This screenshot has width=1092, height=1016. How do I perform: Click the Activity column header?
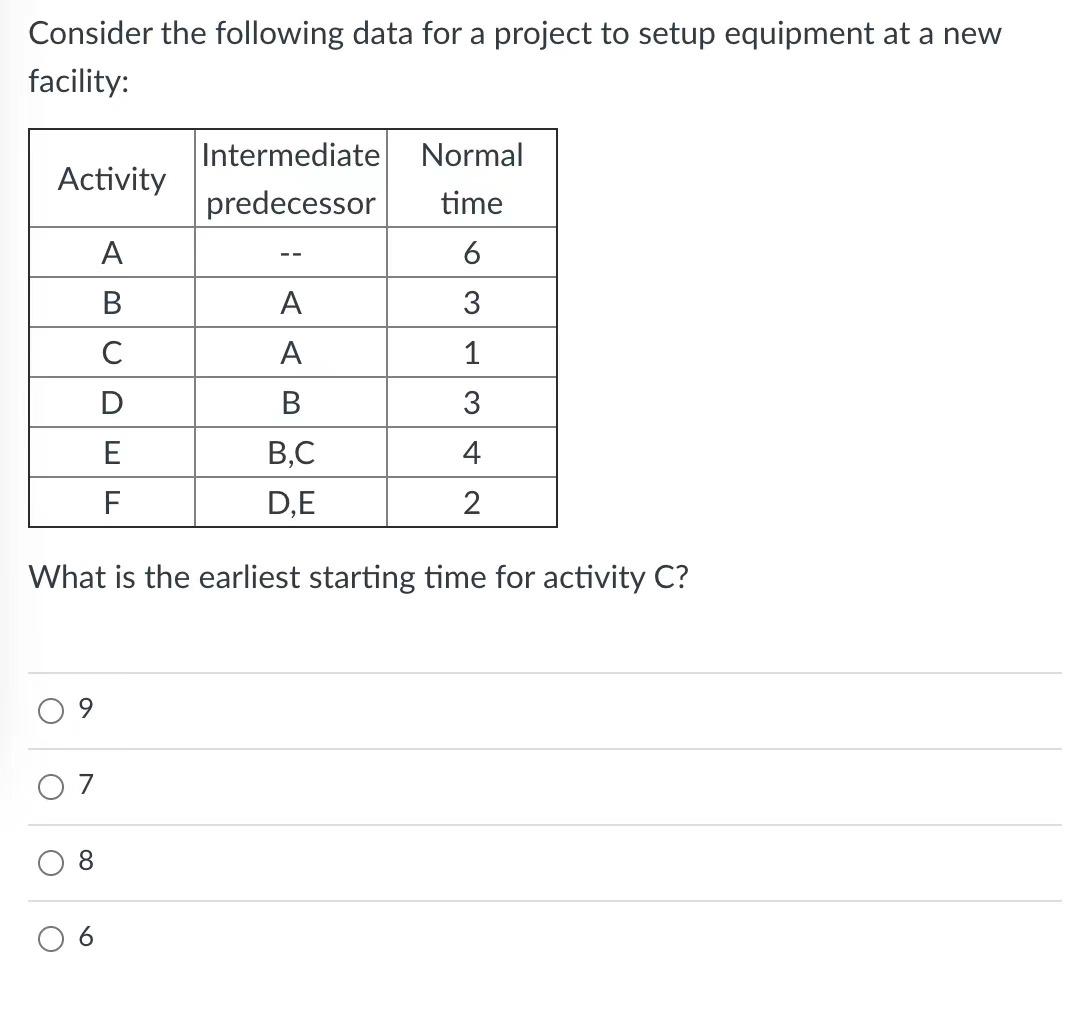click(x=111, y=180)
